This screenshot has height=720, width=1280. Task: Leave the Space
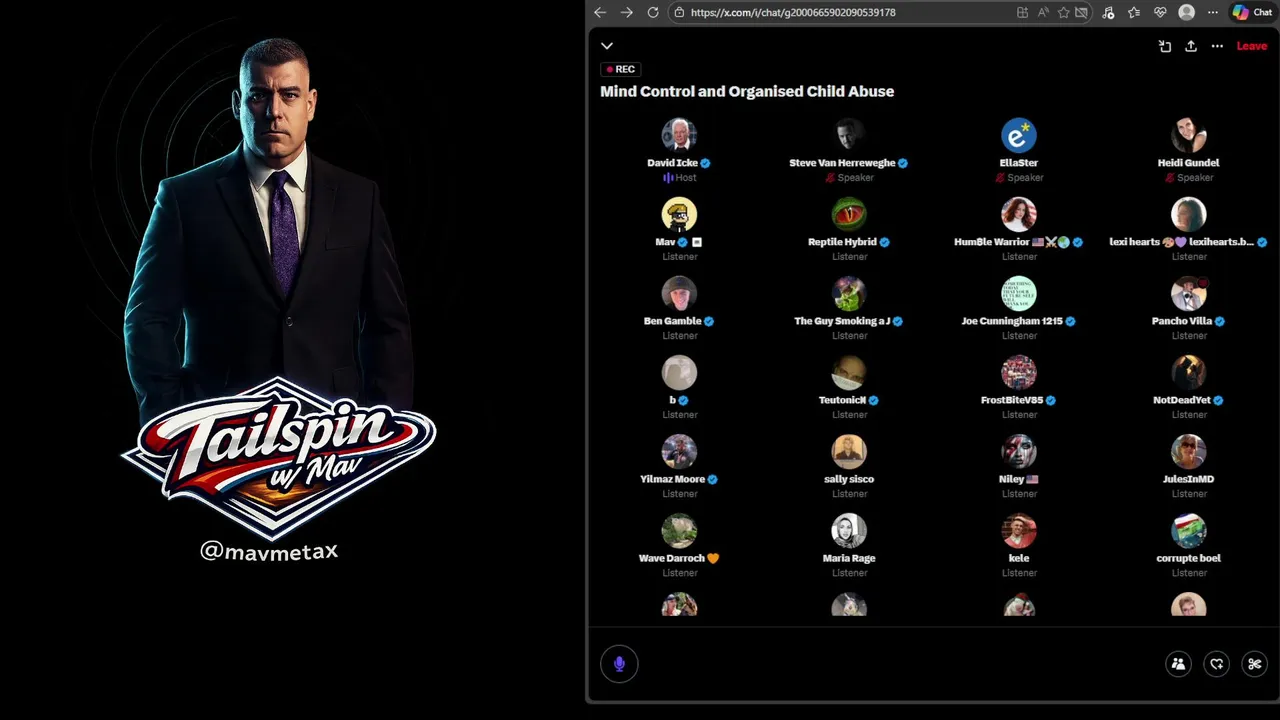(x=1252, y=46)
